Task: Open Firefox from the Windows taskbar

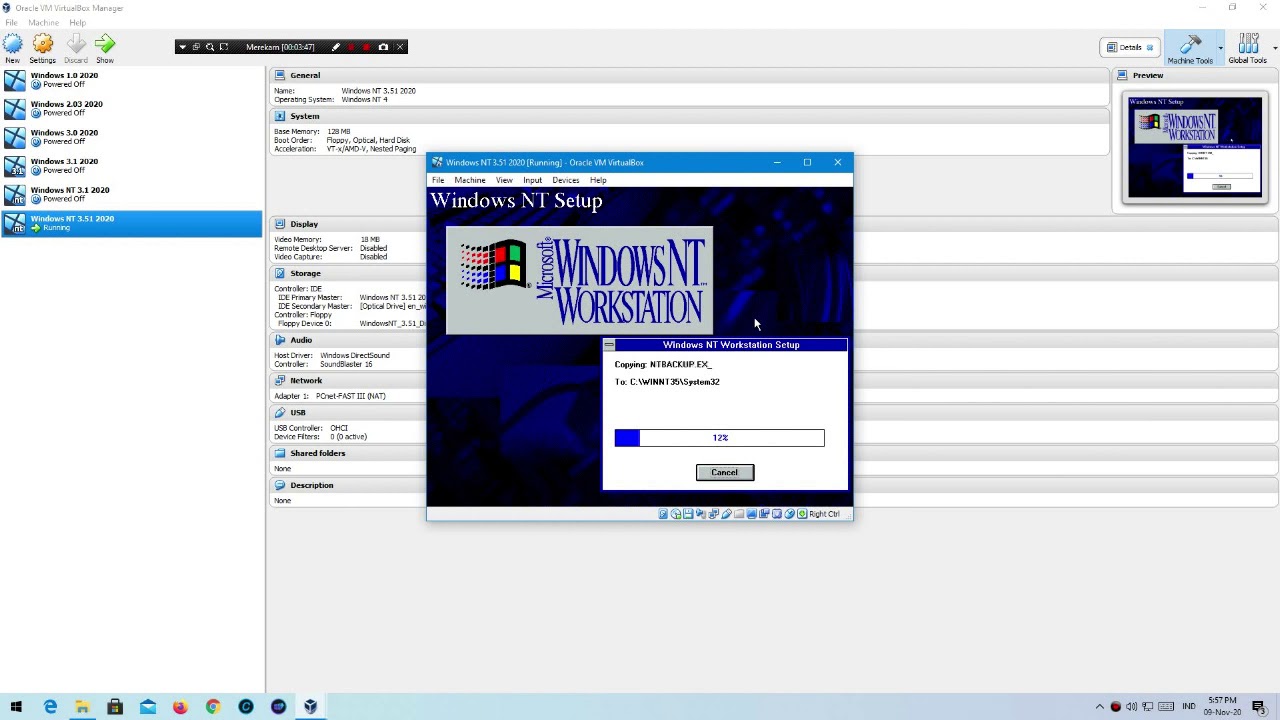Action: pos(180,707)
